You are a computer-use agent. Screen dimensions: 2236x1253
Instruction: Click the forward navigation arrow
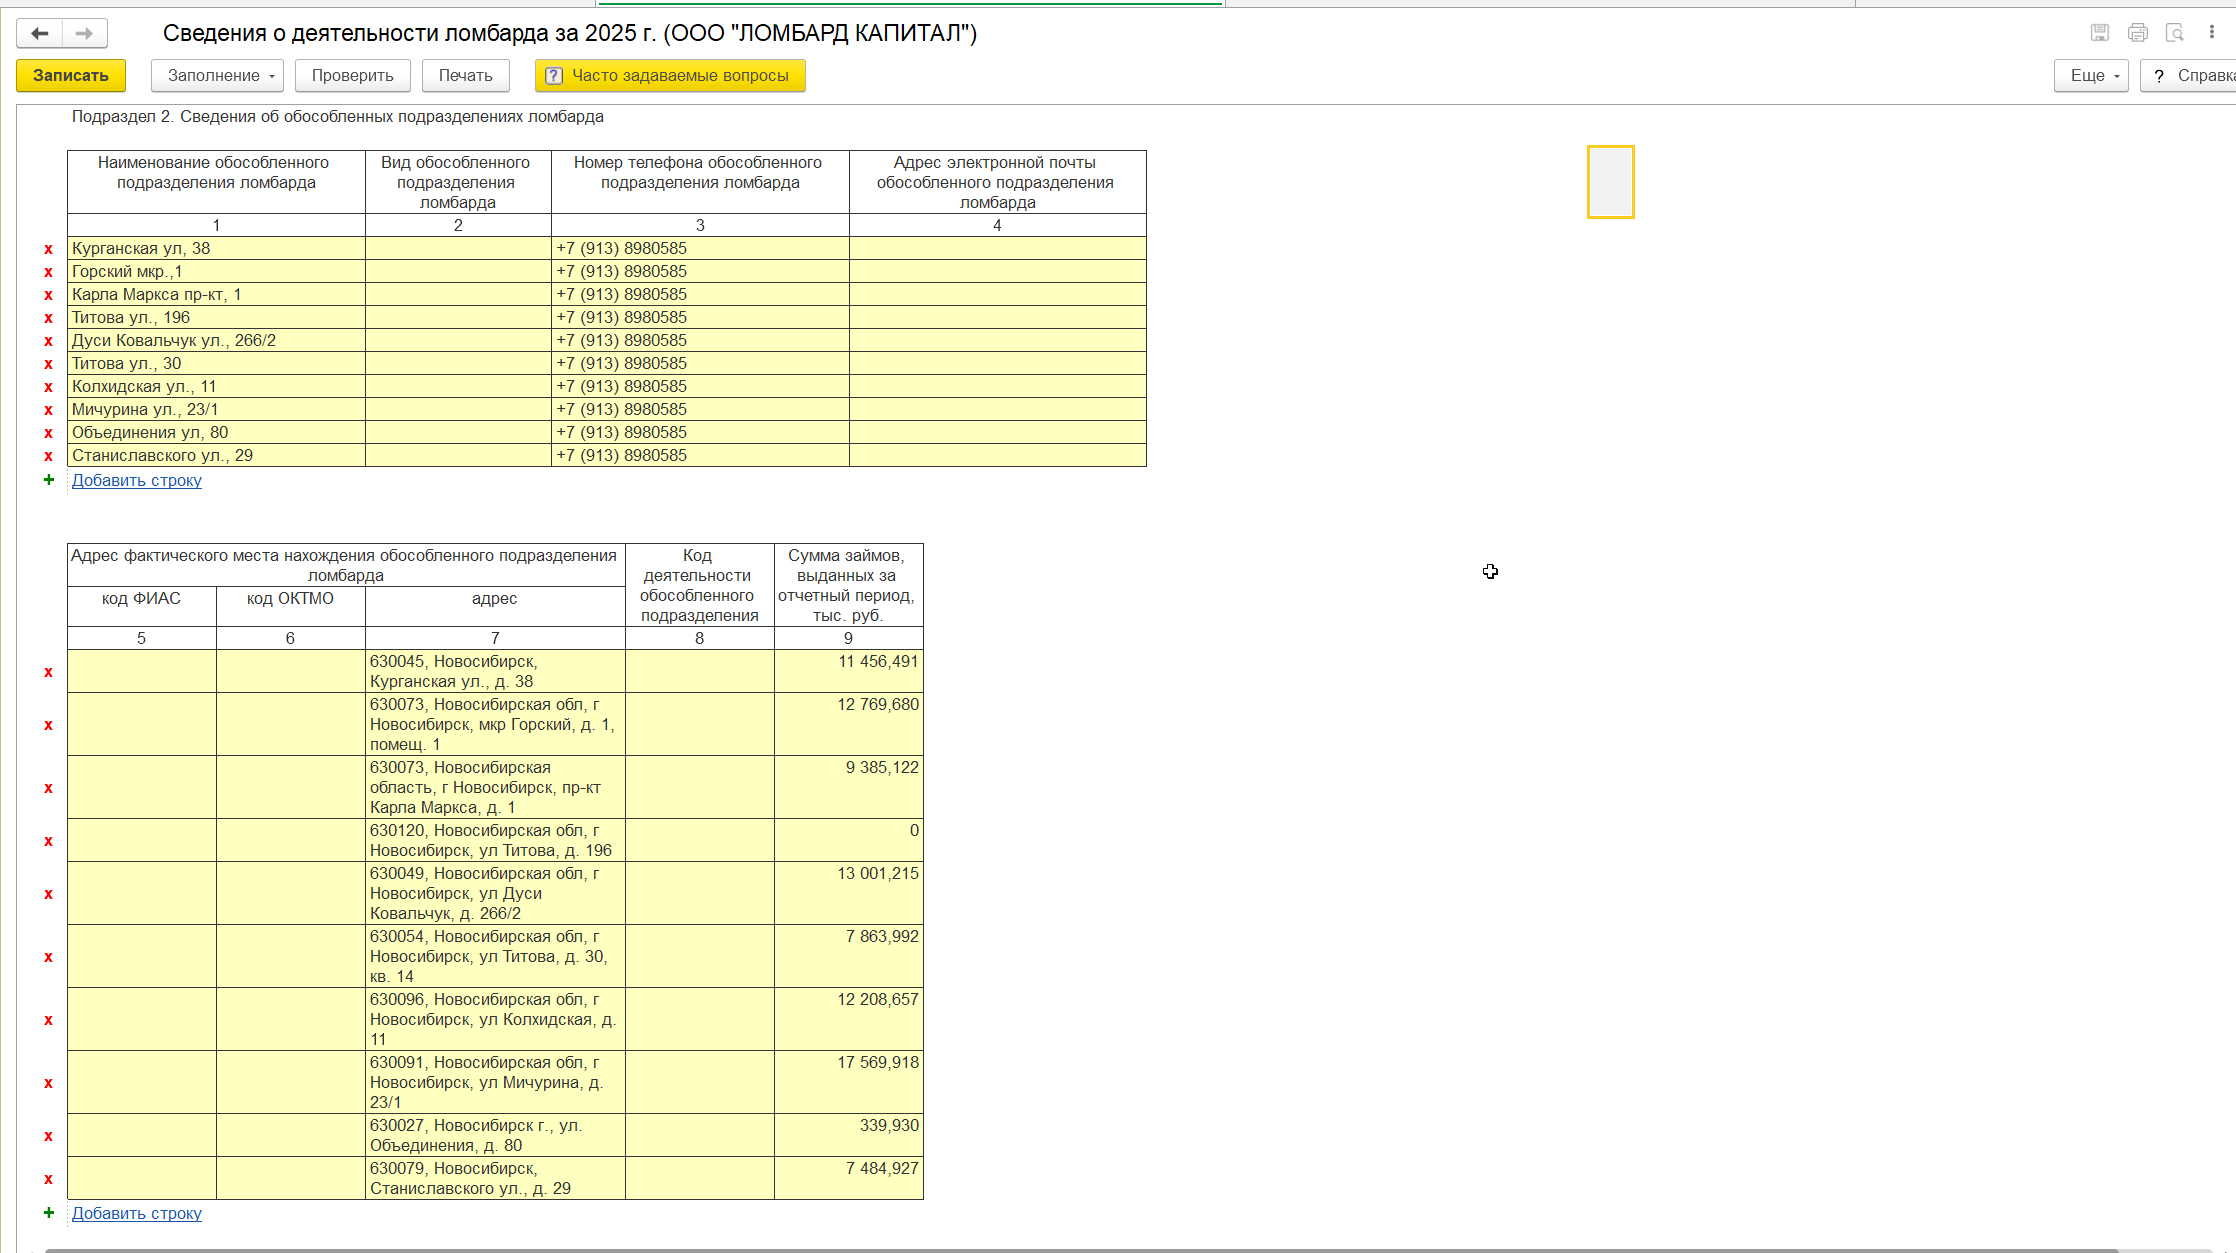(x=85, y=34)
